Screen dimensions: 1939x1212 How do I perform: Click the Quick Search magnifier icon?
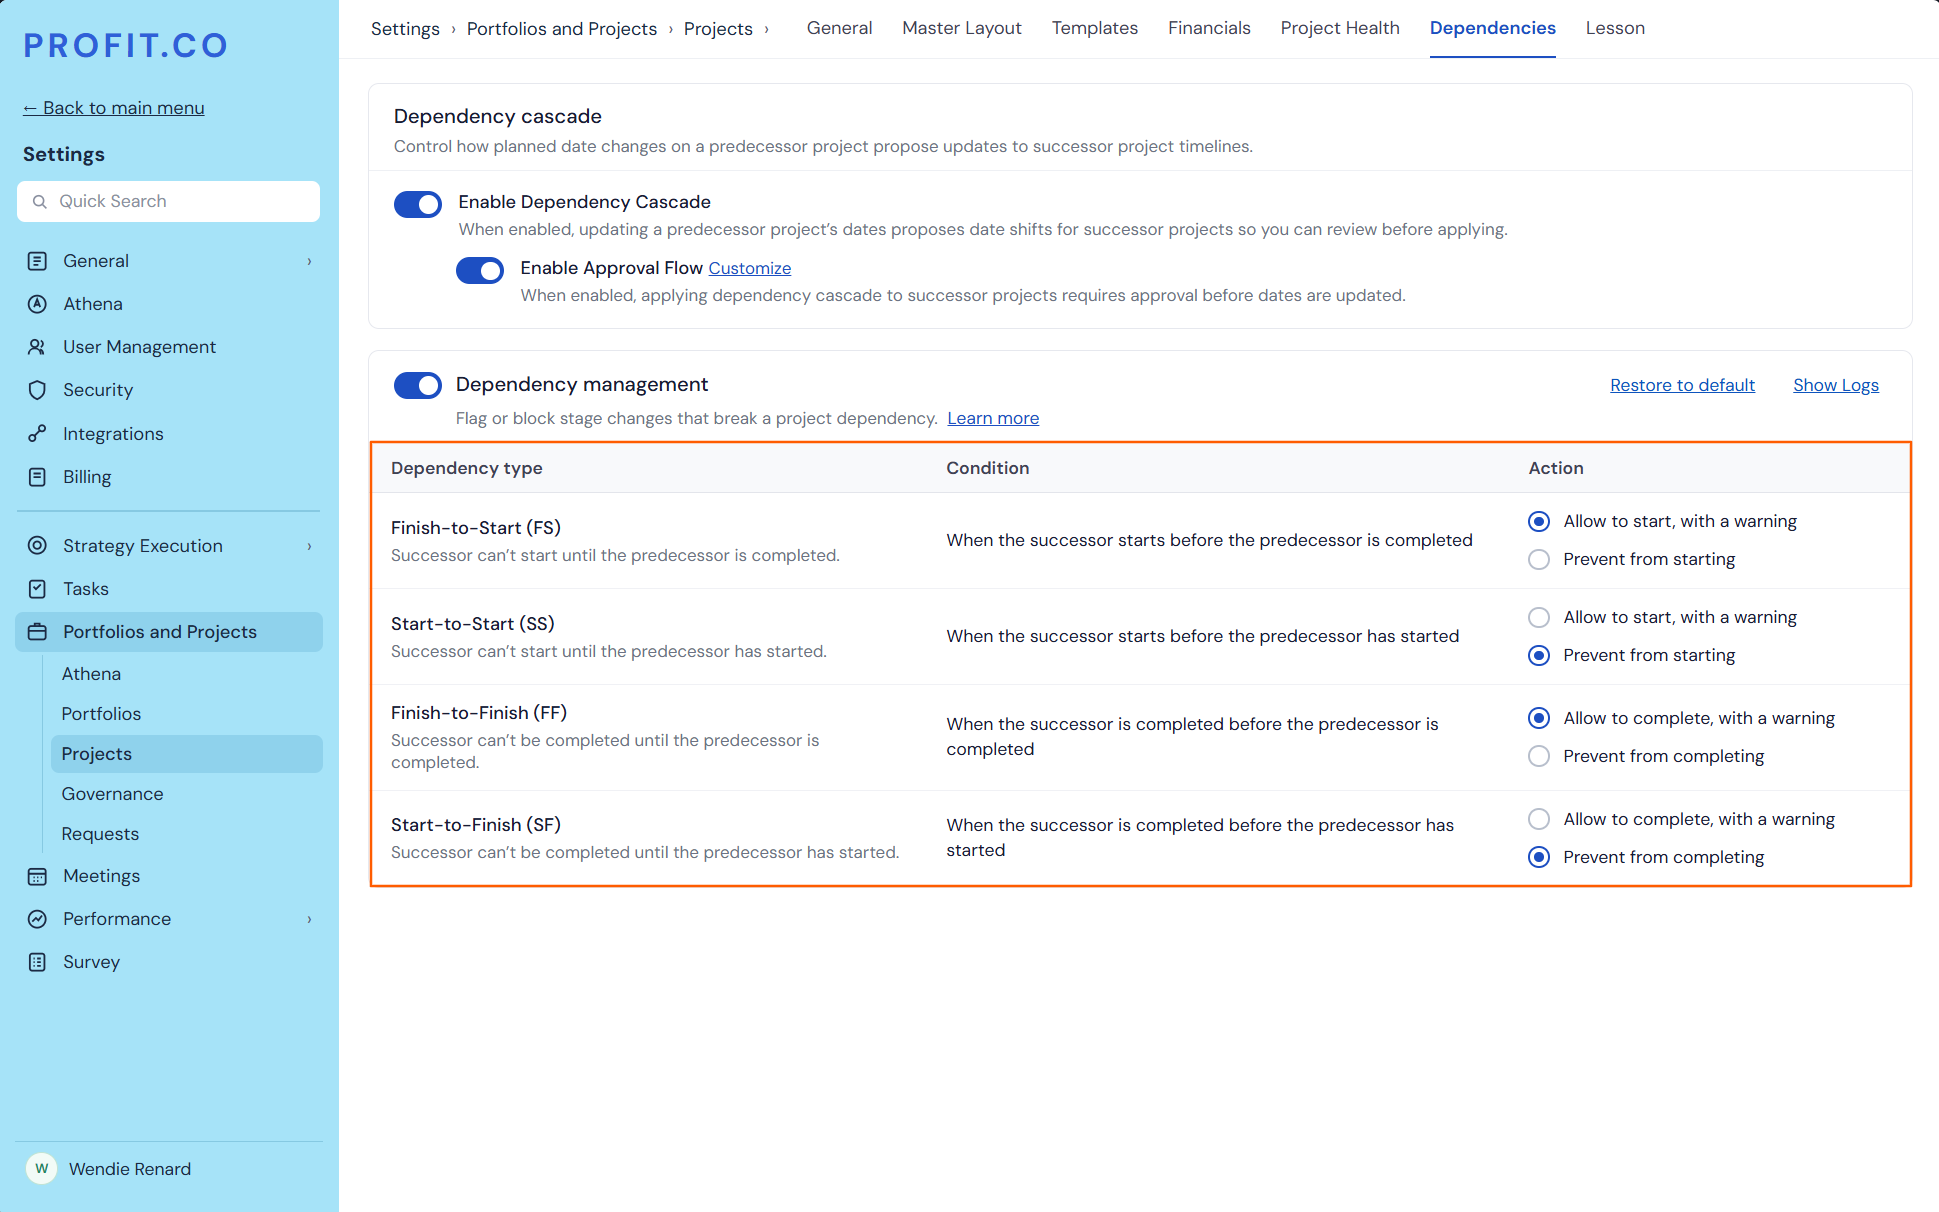click(40, 202)
